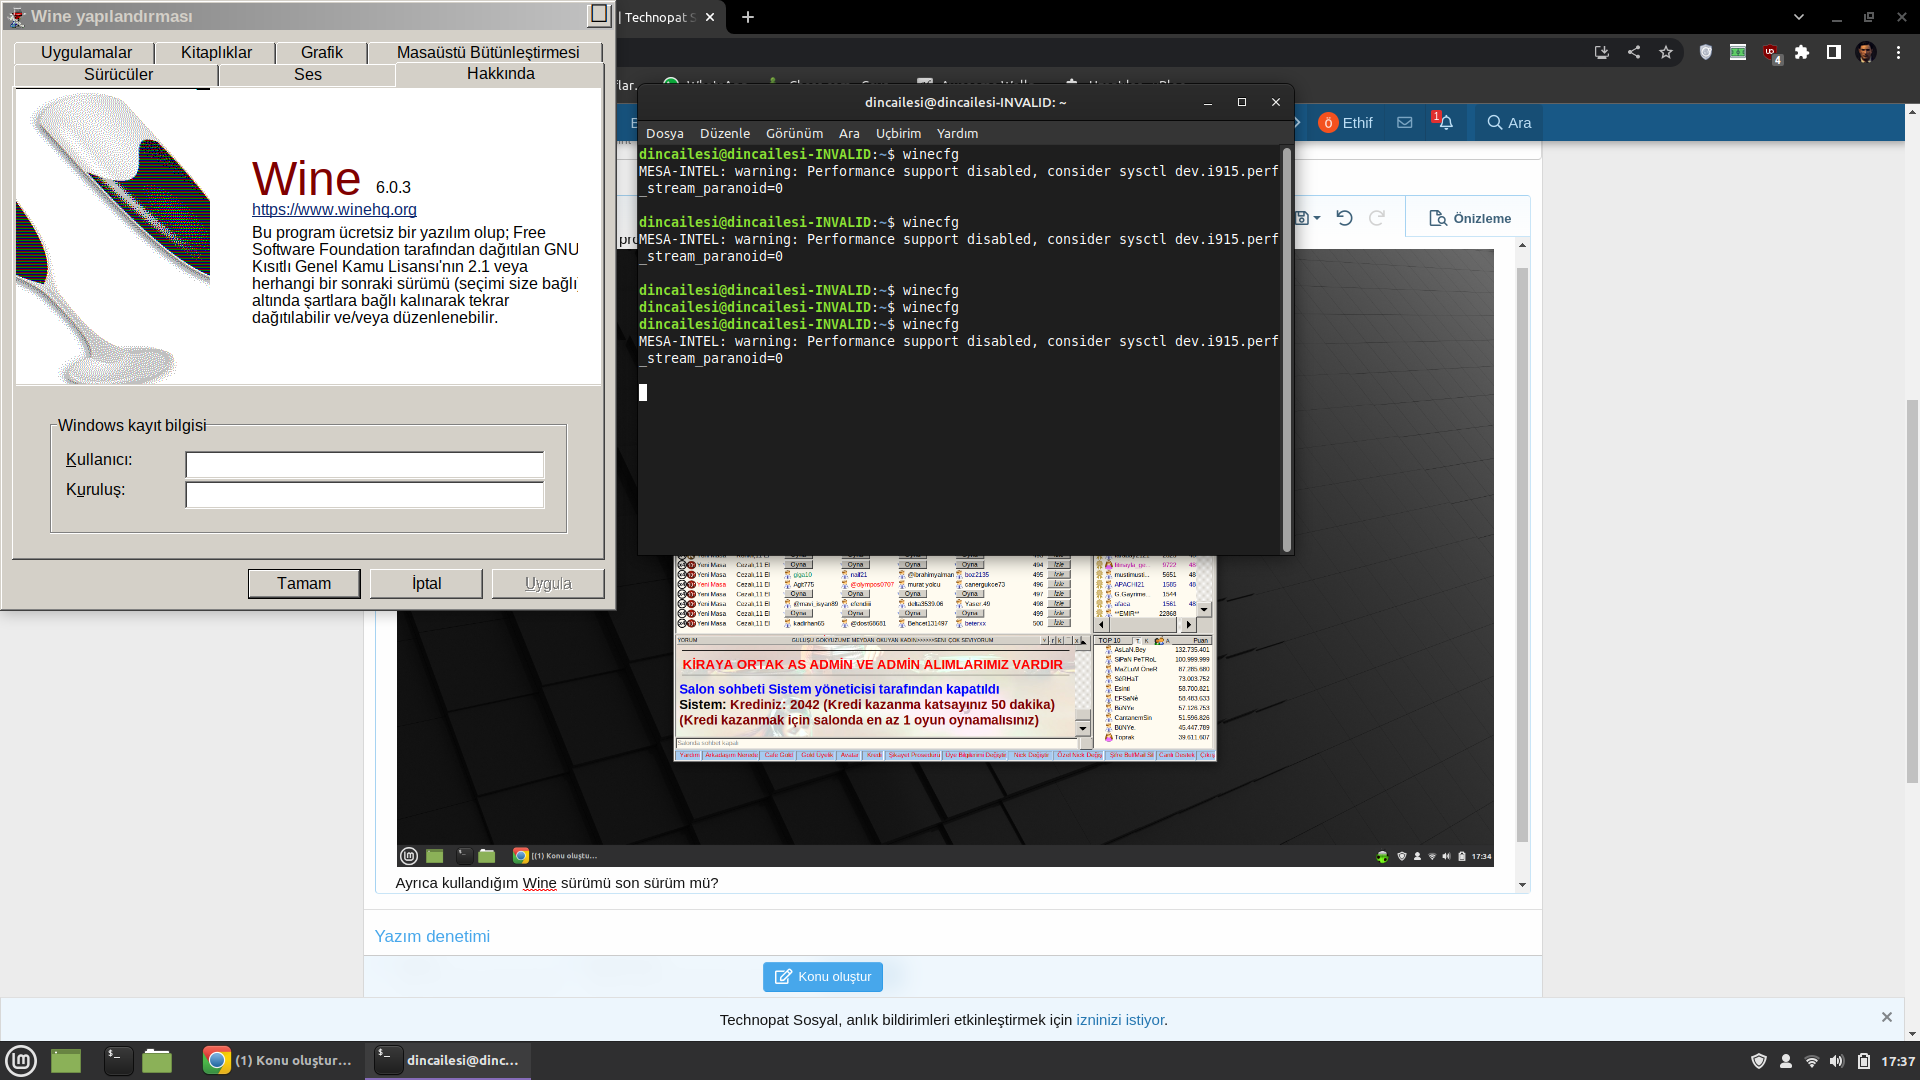Open the terminal Yardım menu

(x=957, y=133)
